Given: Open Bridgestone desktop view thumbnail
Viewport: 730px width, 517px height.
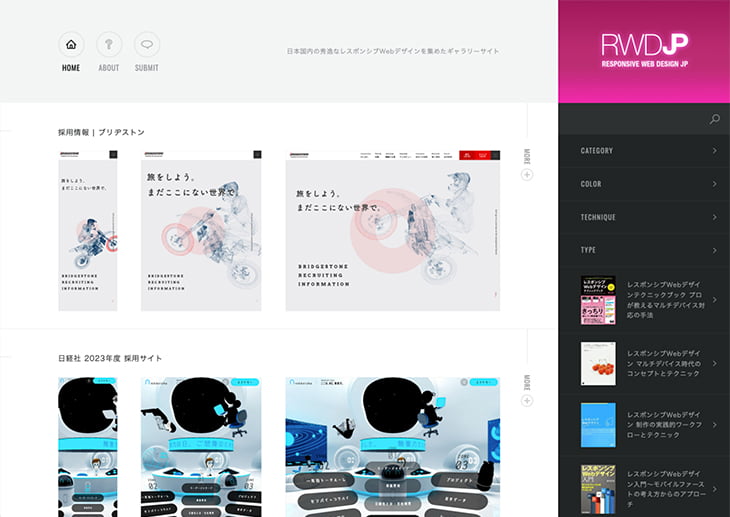Looking at the screenshot, I should 392,231.
